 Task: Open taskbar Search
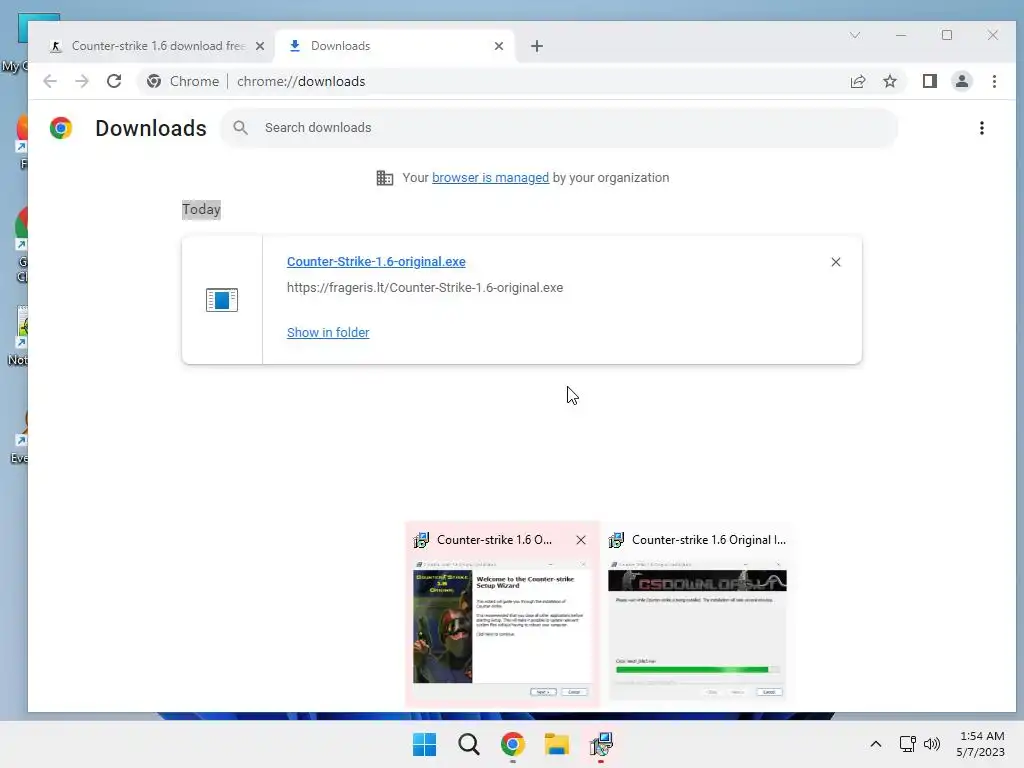point(469,744)
